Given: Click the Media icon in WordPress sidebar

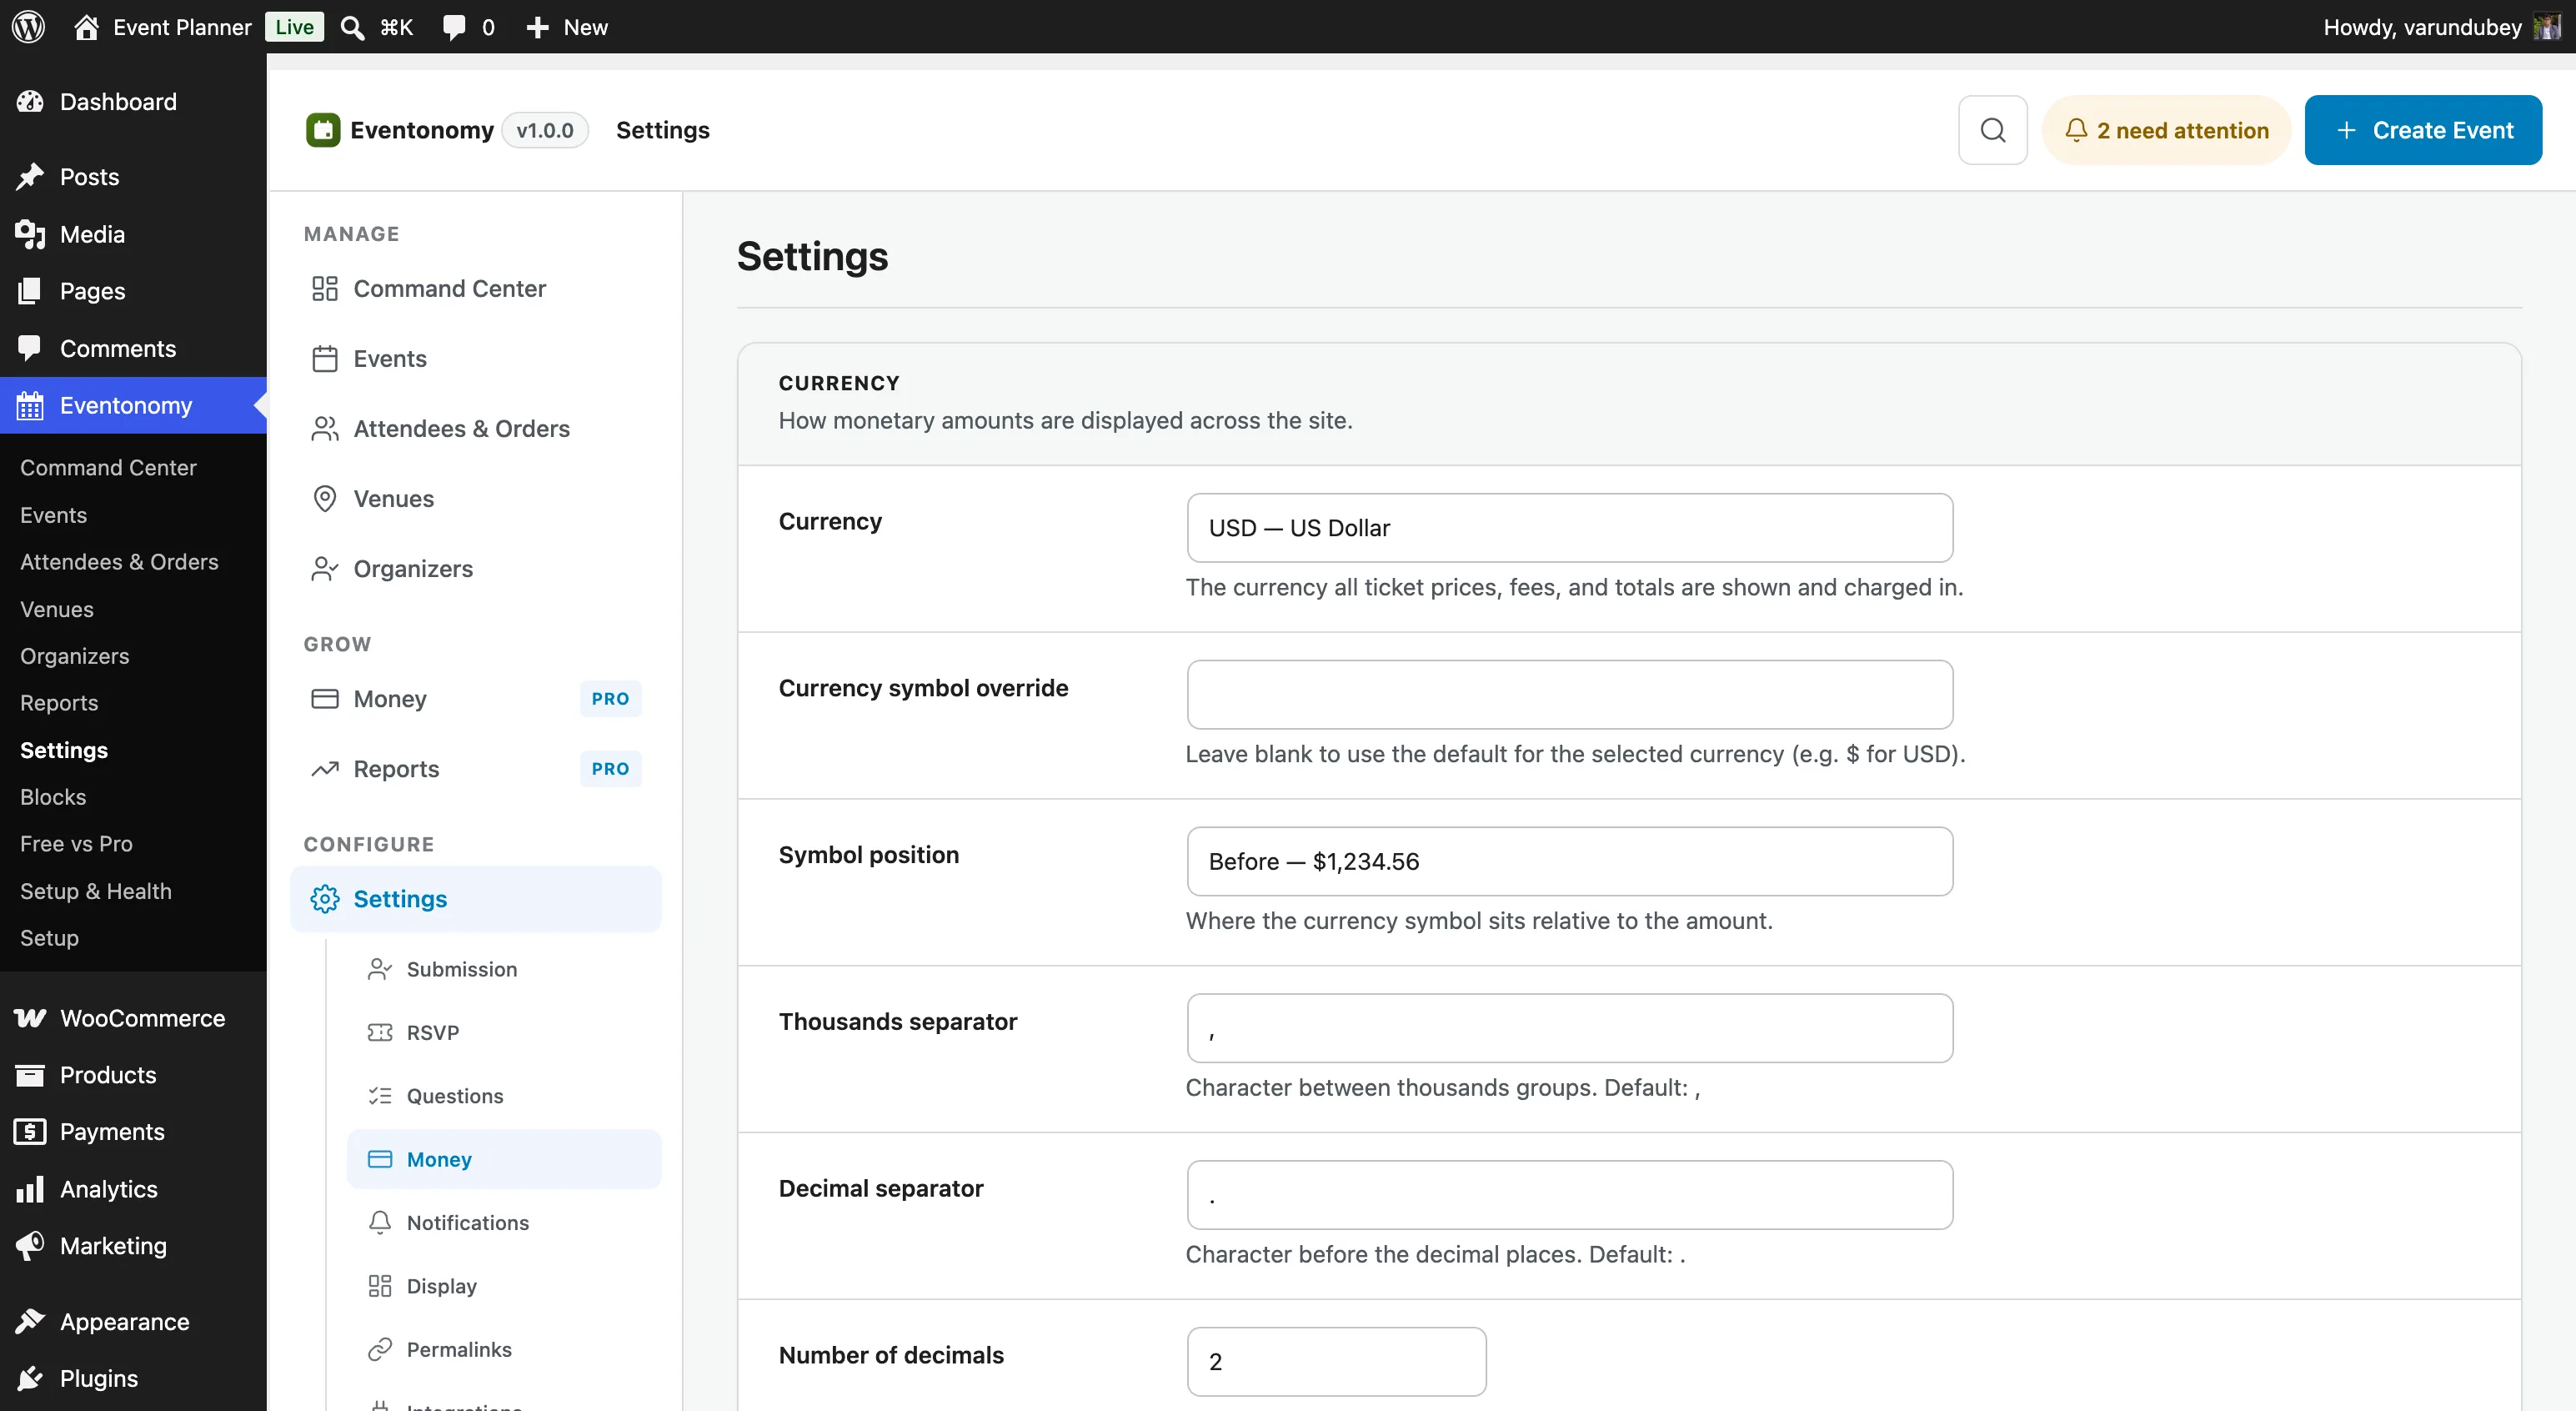Looking at the screenshot, I should point(30,234).
